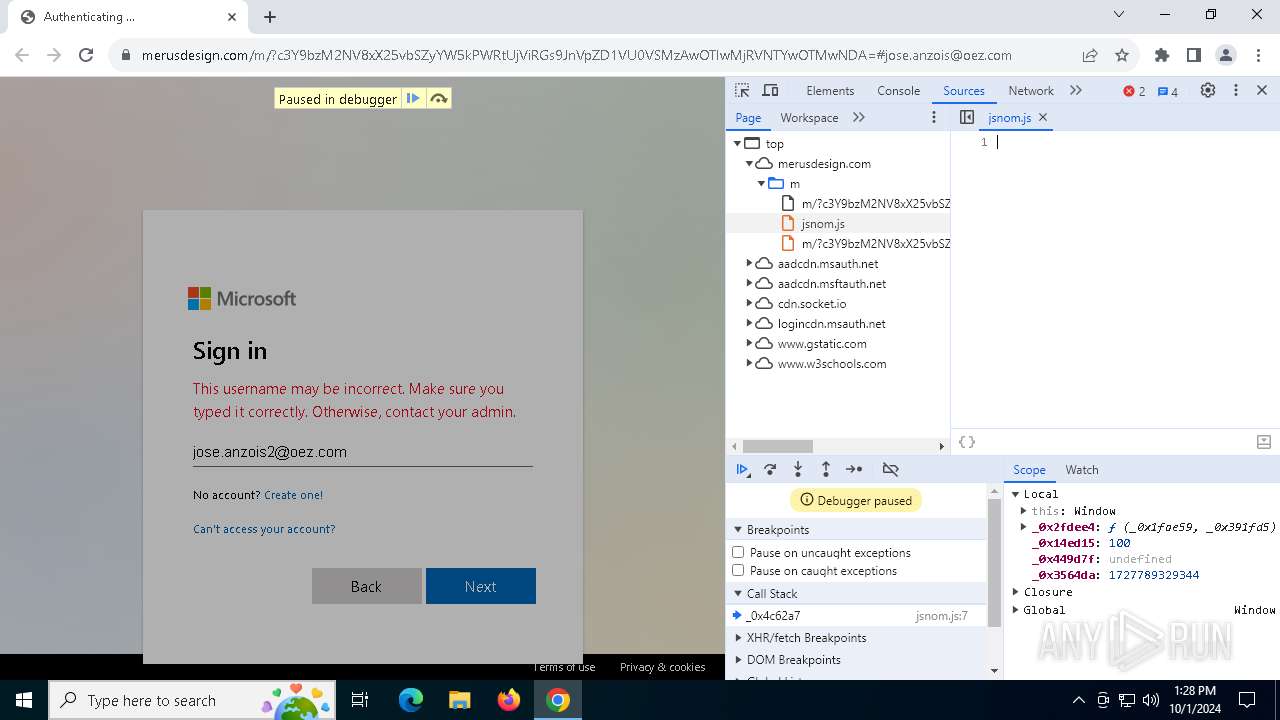Click the debugger sidebar vertical scrollbar
The width and height of the screenshot is (1280, 720).
click(994, 561)
